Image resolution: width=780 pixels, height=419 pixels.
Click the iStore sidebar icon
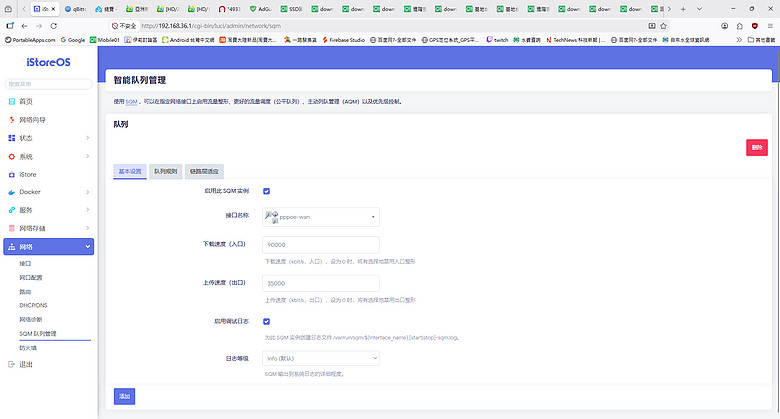(11, 175)
